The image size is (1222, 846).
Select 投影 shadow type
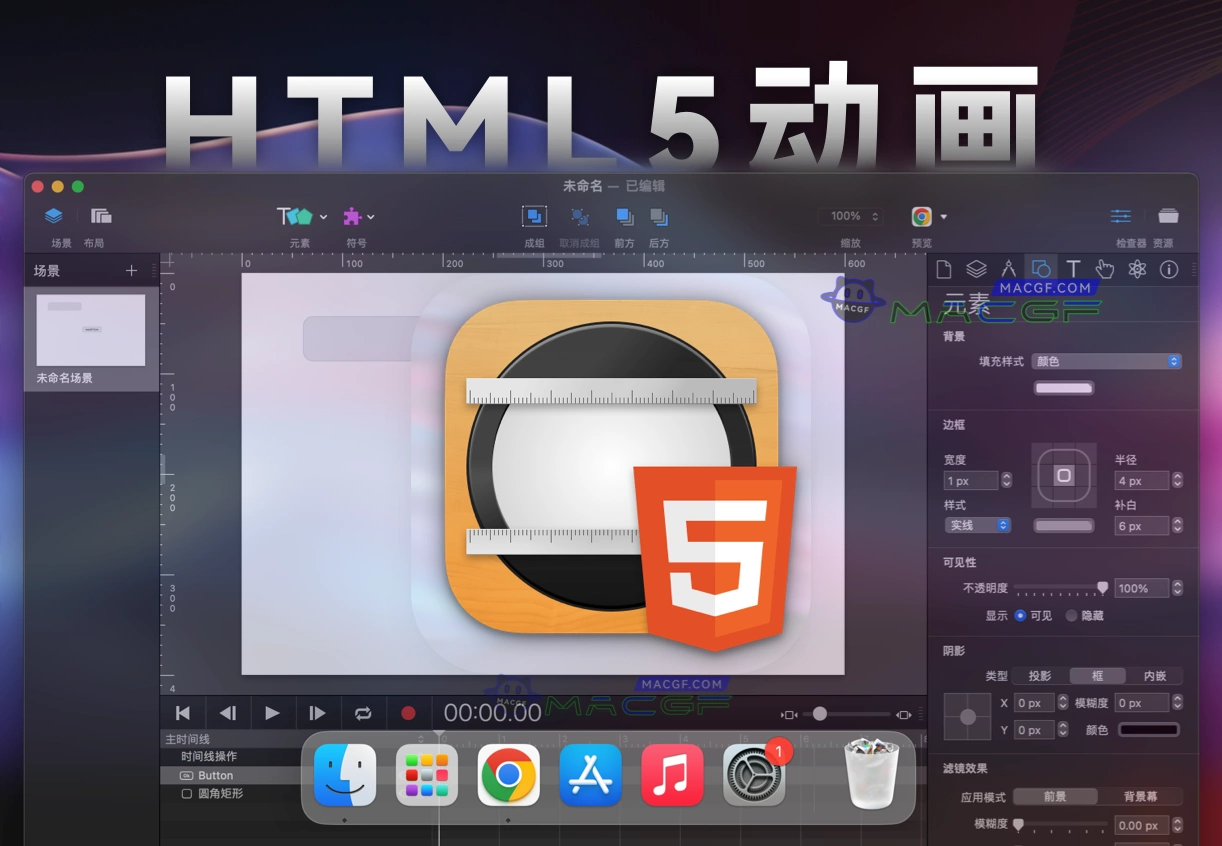pyautogui.click(x=1040, y=676)
